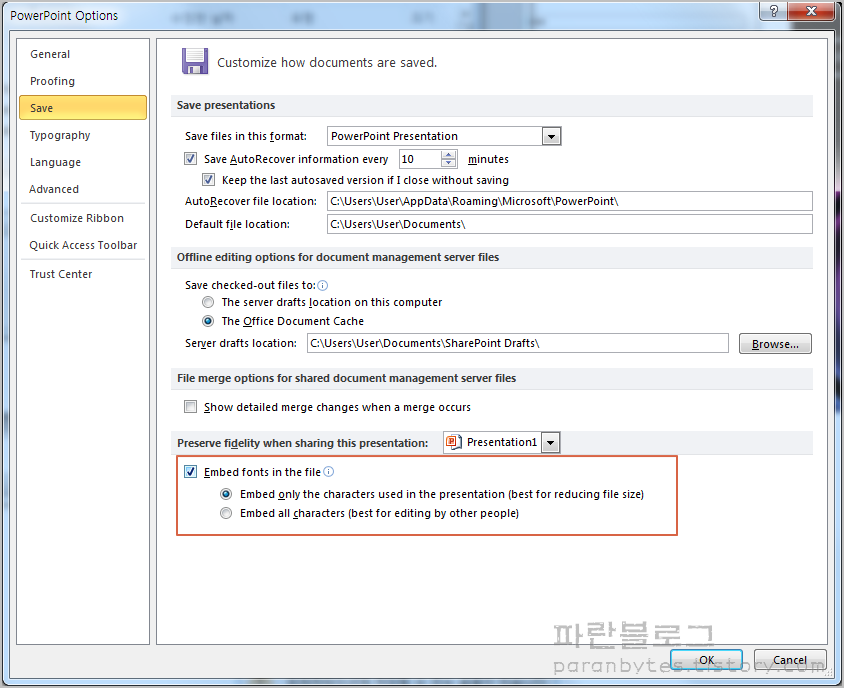This screenshot has height=688, width=844.
Task: Increase AutoRecover minutes with up arrow
Action: click(448, 155)
